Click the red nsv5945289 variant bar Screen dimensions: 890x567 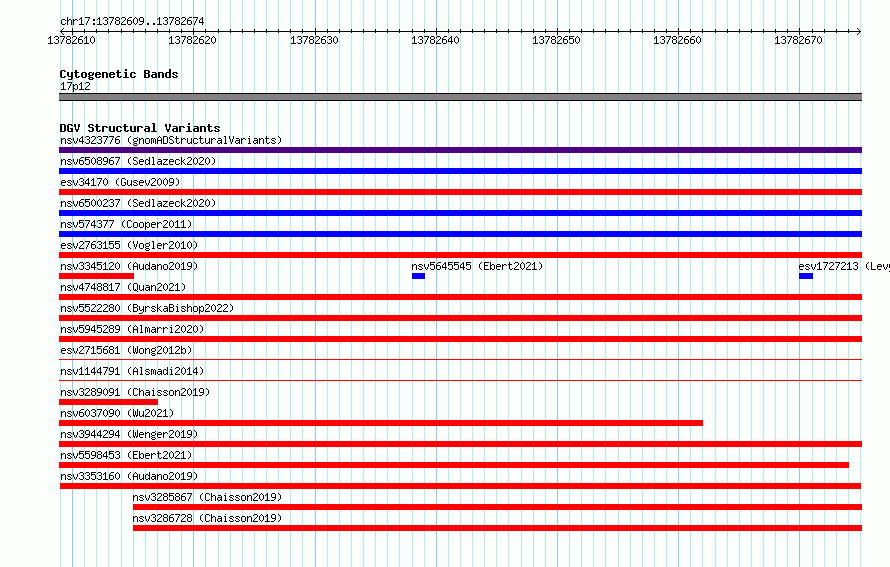(460, 339)
